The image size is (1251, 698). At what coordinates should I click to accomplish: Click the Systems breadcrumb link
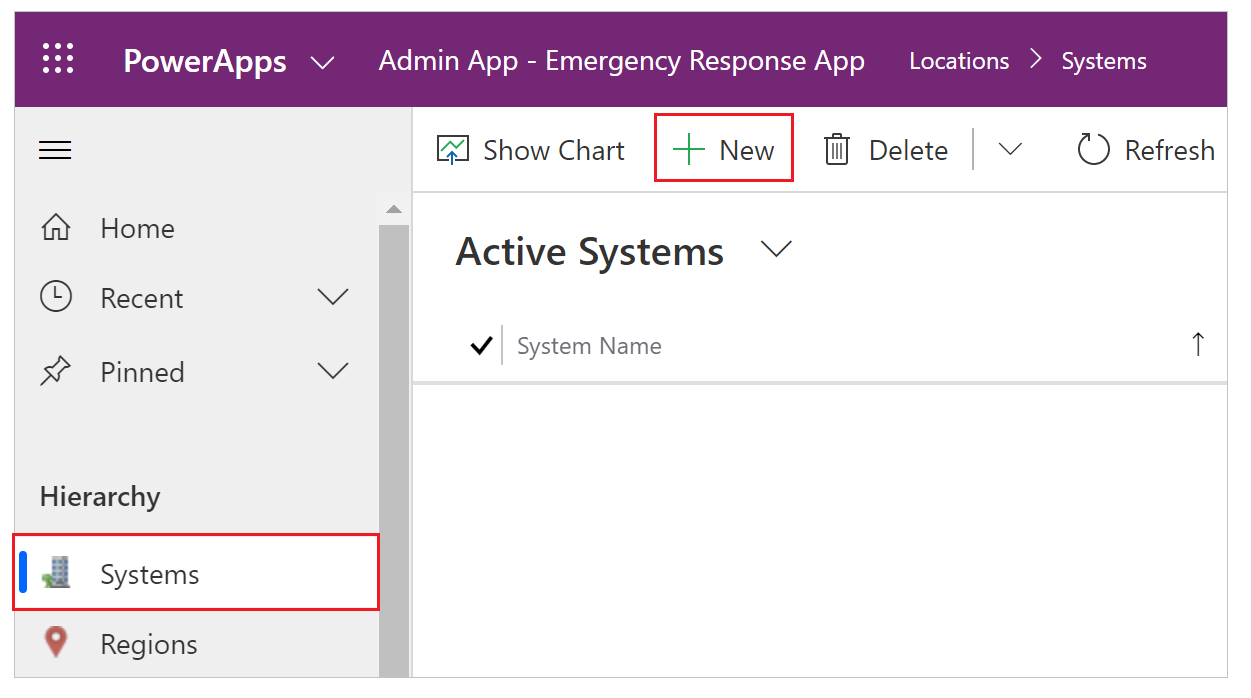pyautogui.click(x=1104, y=61)
